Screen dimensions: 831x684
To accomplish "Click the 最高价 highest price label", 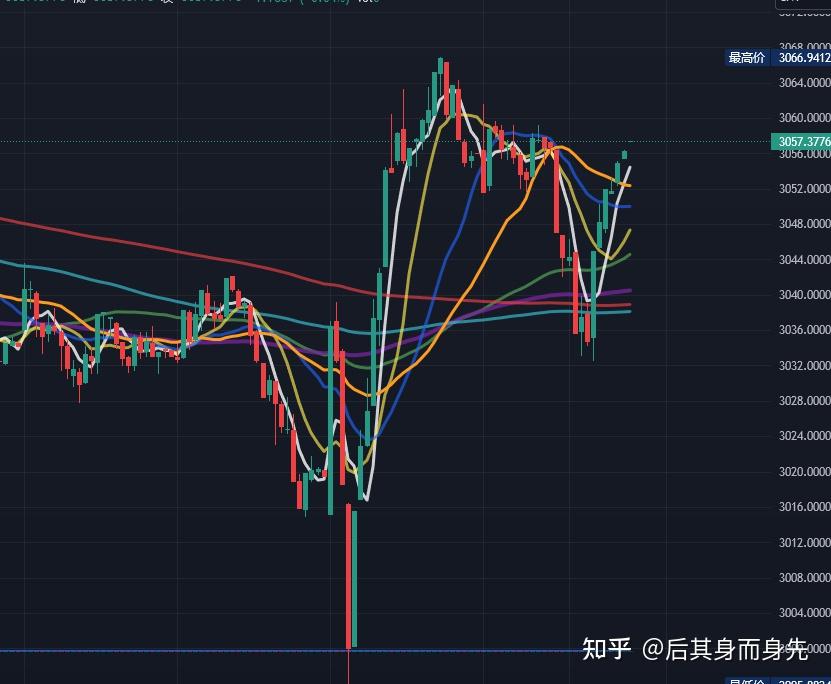I will (746, 58).
